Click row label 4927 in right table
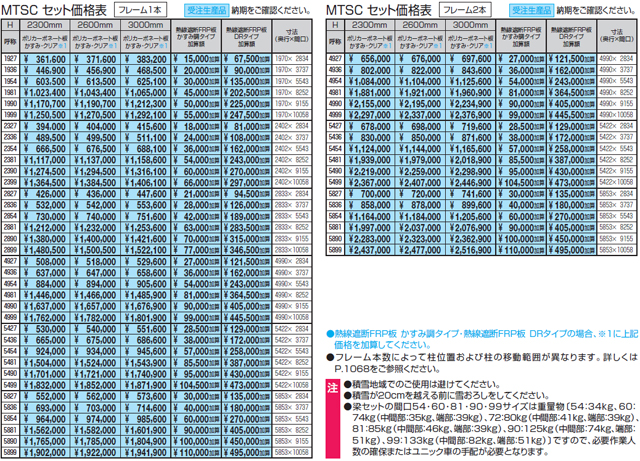This screenshot has width=640, height=461. click(337, 61)
